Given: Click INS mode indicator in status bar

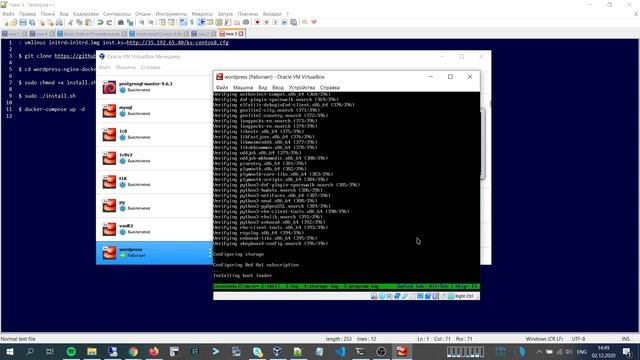Looking at the screenshot, I should click(x=625, y=339).
